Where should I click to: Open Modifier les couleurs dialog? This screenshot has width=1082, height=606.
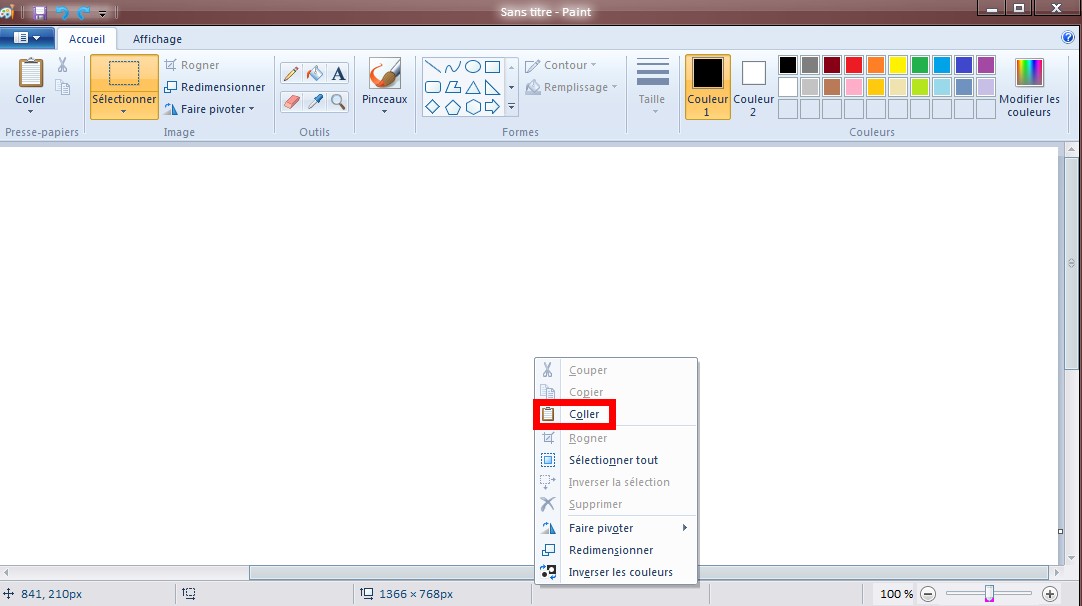[x=1029, y=87]
